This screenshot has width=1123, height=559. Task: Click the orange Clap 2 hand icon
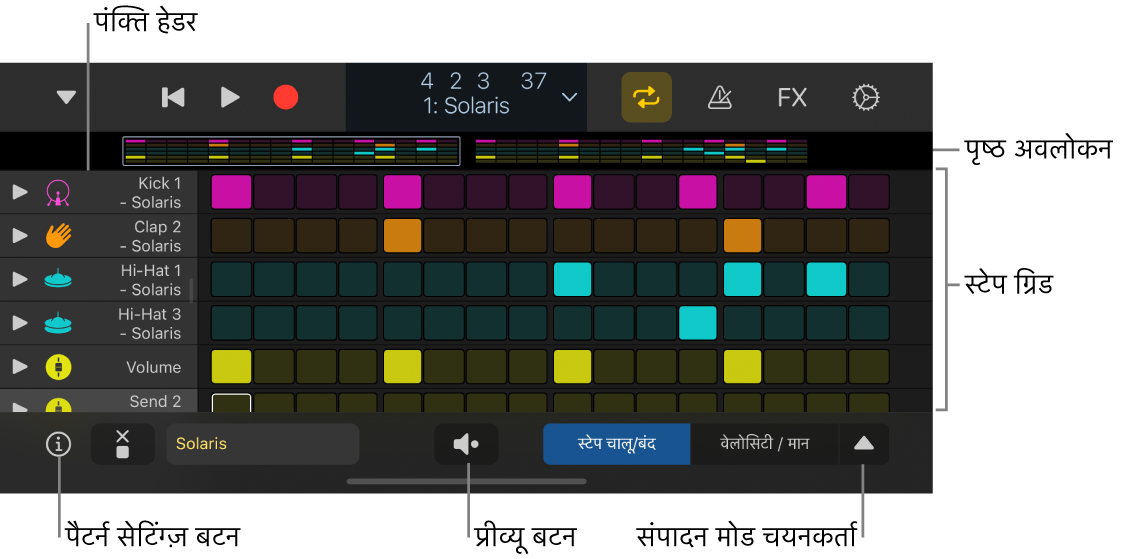coord(58,236)
